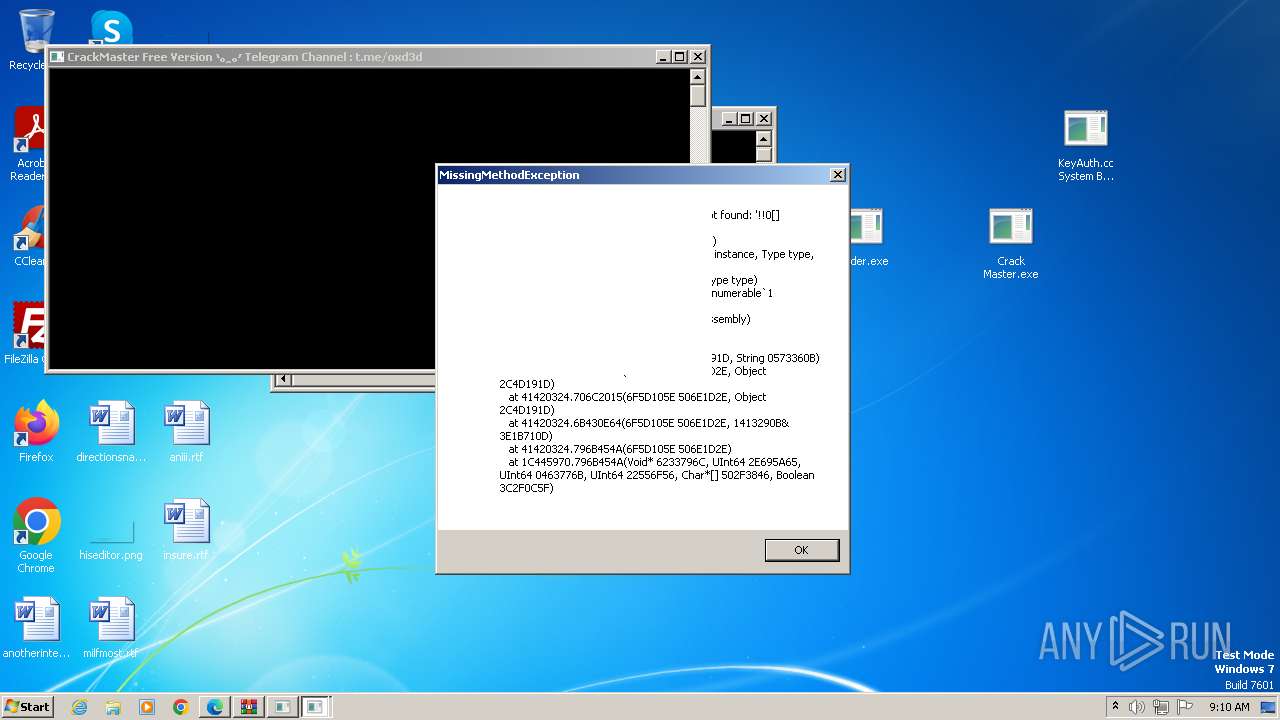
Task: Open the CrackMaster console system menu icon
Action: [57, 57]
